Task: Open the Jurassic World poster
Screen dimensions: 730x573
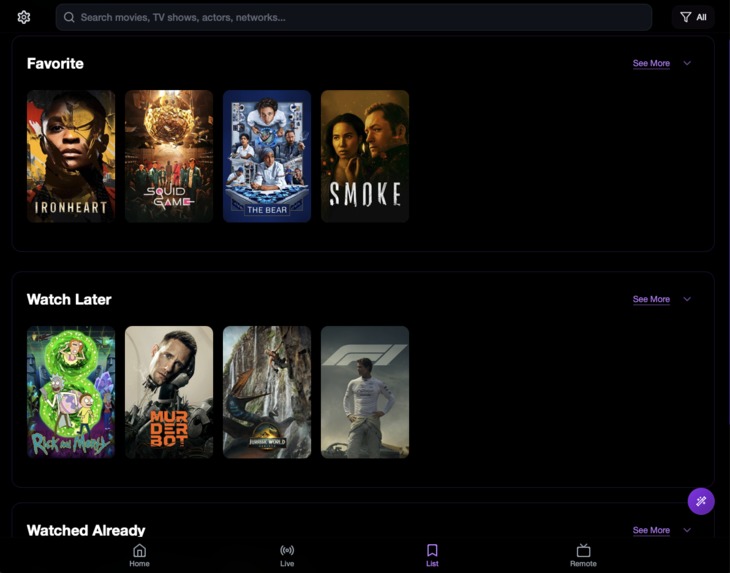Action: [x=267, y=392]
